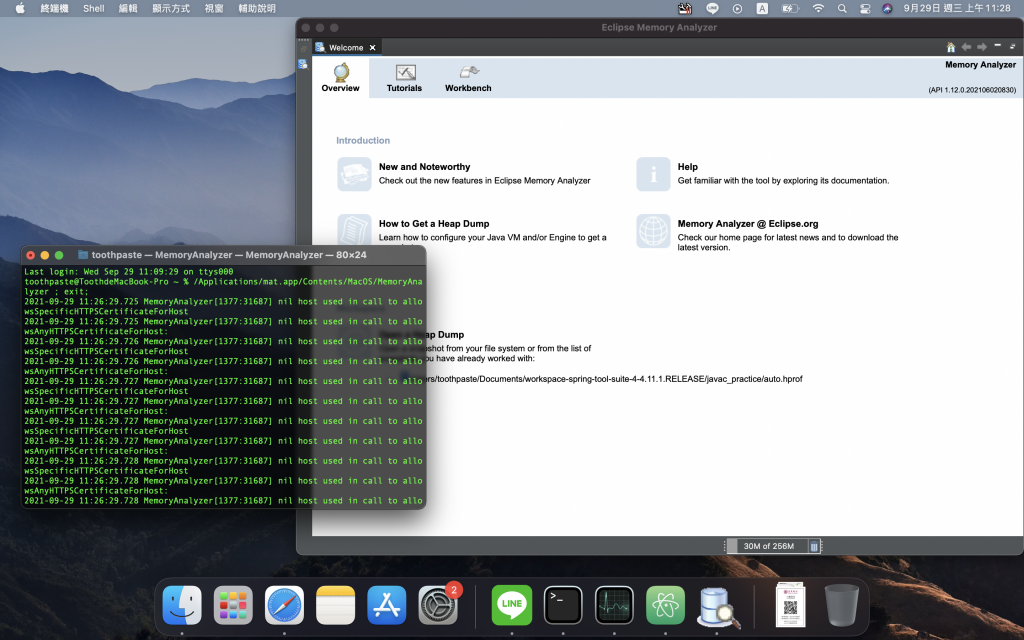Screen dimensions: 1024x640
Task: Open the Apple menu
Action: (20, 8)
